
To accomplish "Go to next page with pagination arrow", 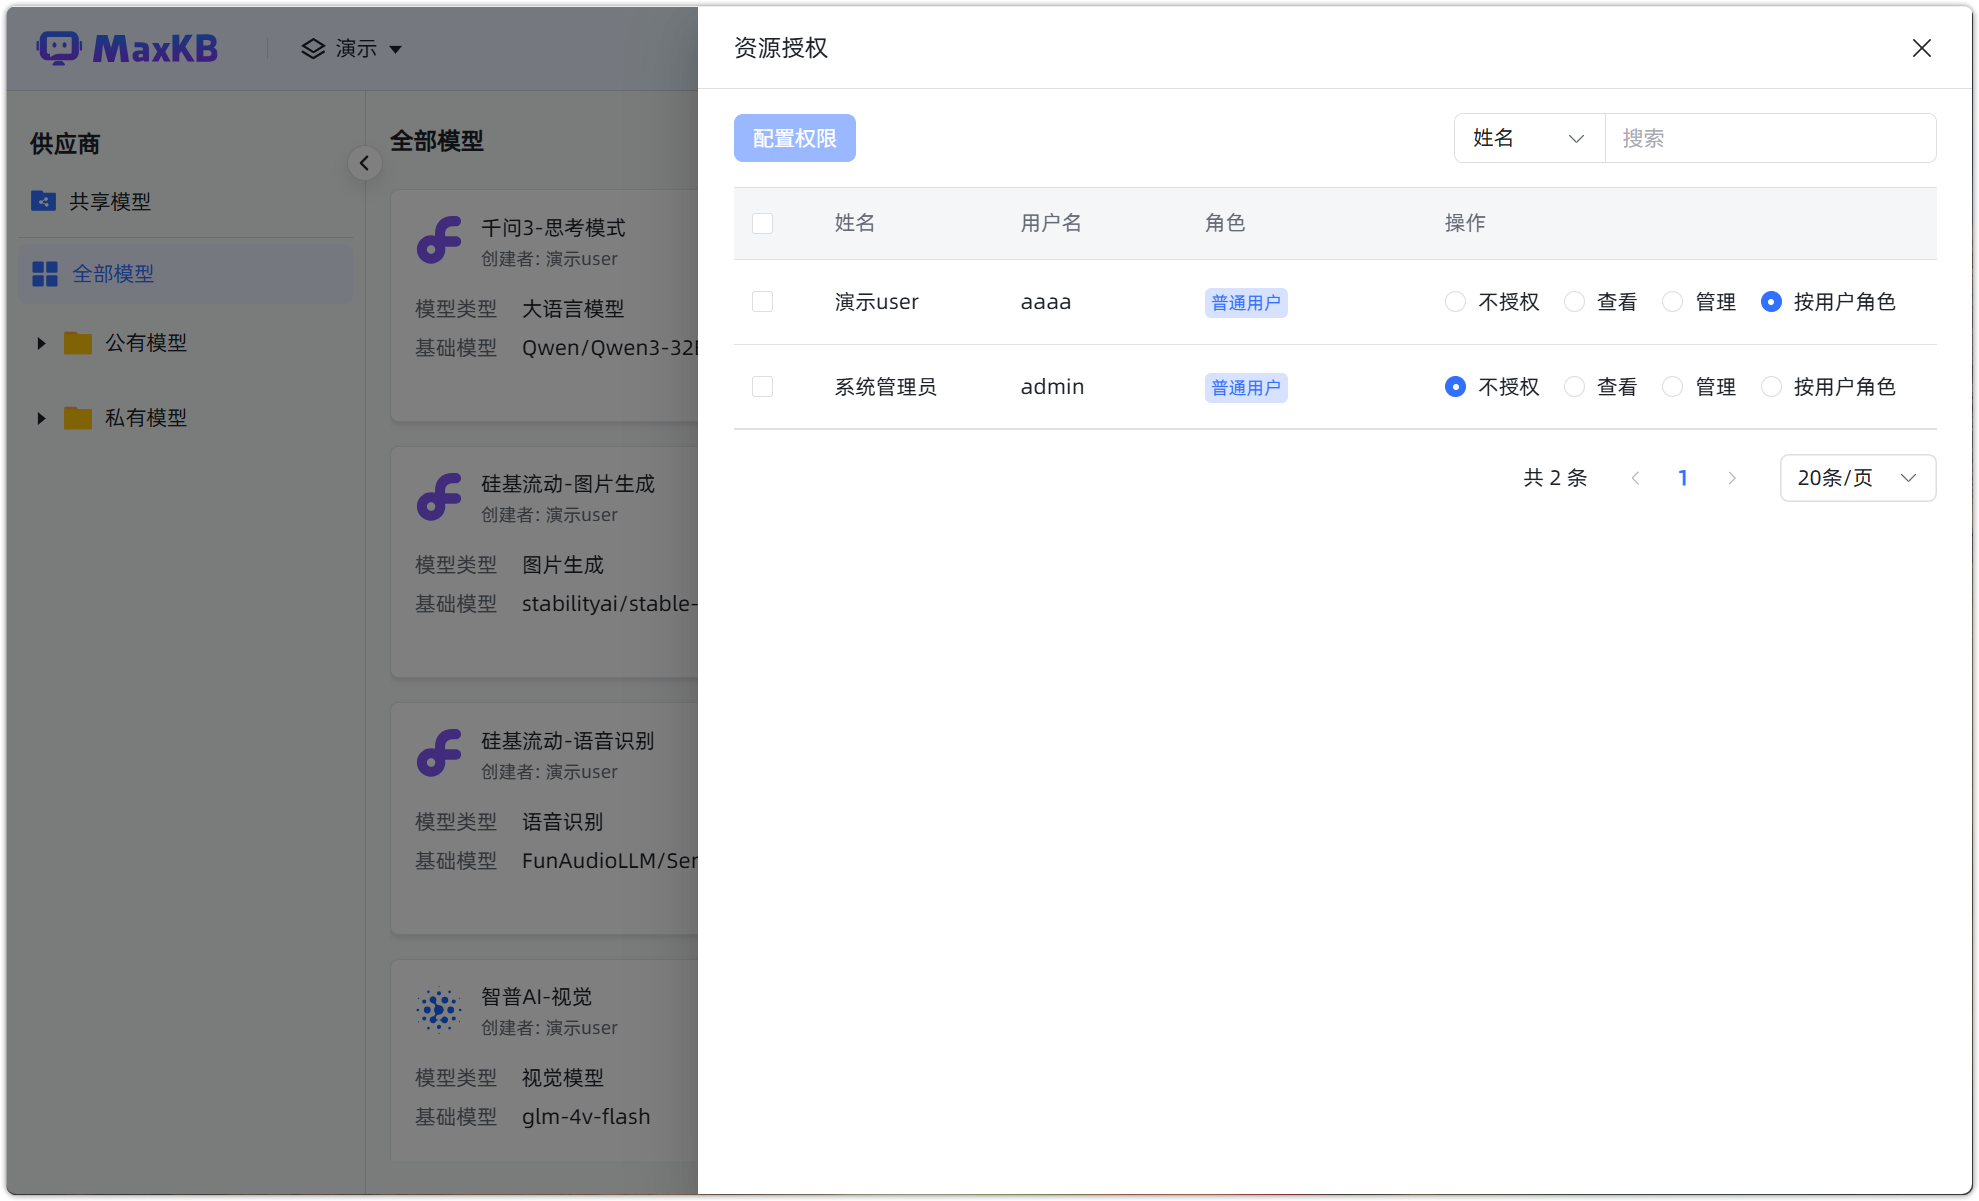I will (1731, 478).
